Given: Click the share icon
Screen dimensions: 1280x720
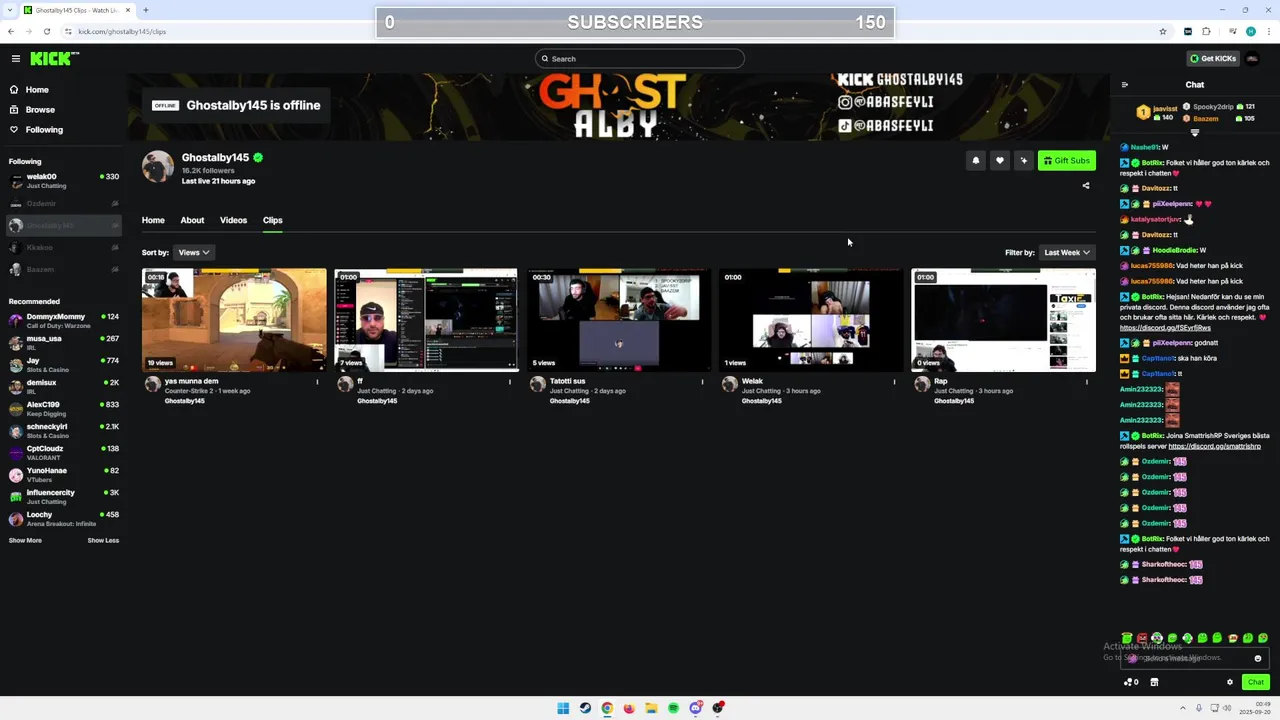Looking at the screenshot, I should 1086,185.
